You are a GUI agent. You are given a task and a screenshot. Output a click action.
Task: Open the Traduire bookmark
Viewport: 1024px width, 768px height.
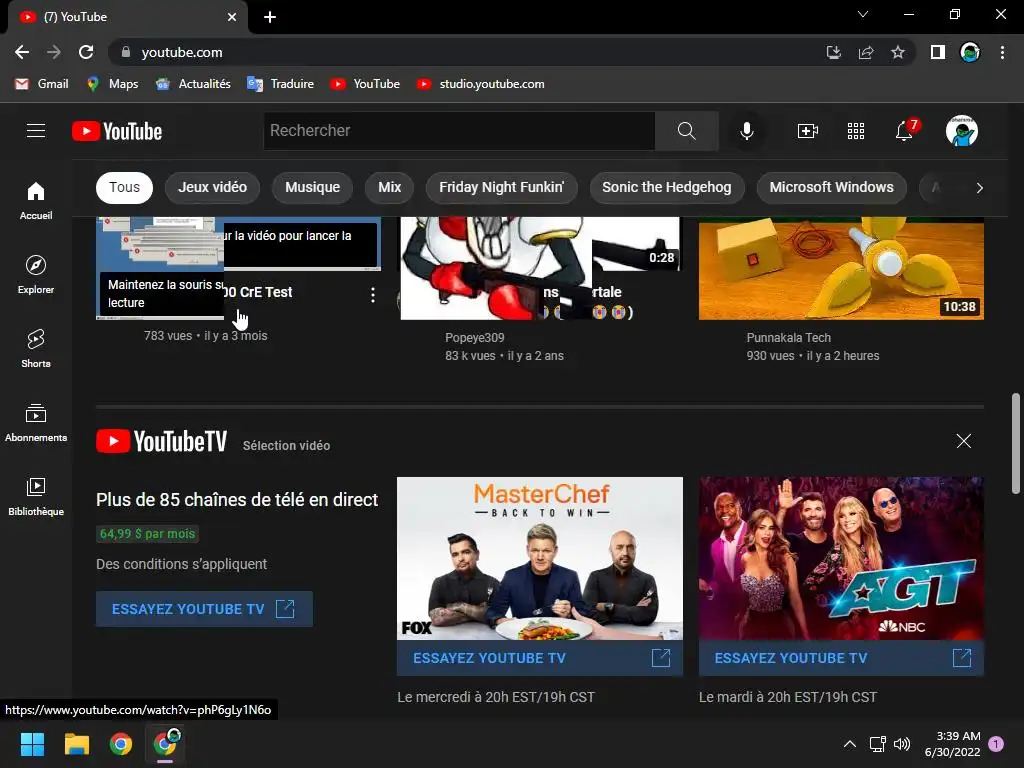pos(281,84)
